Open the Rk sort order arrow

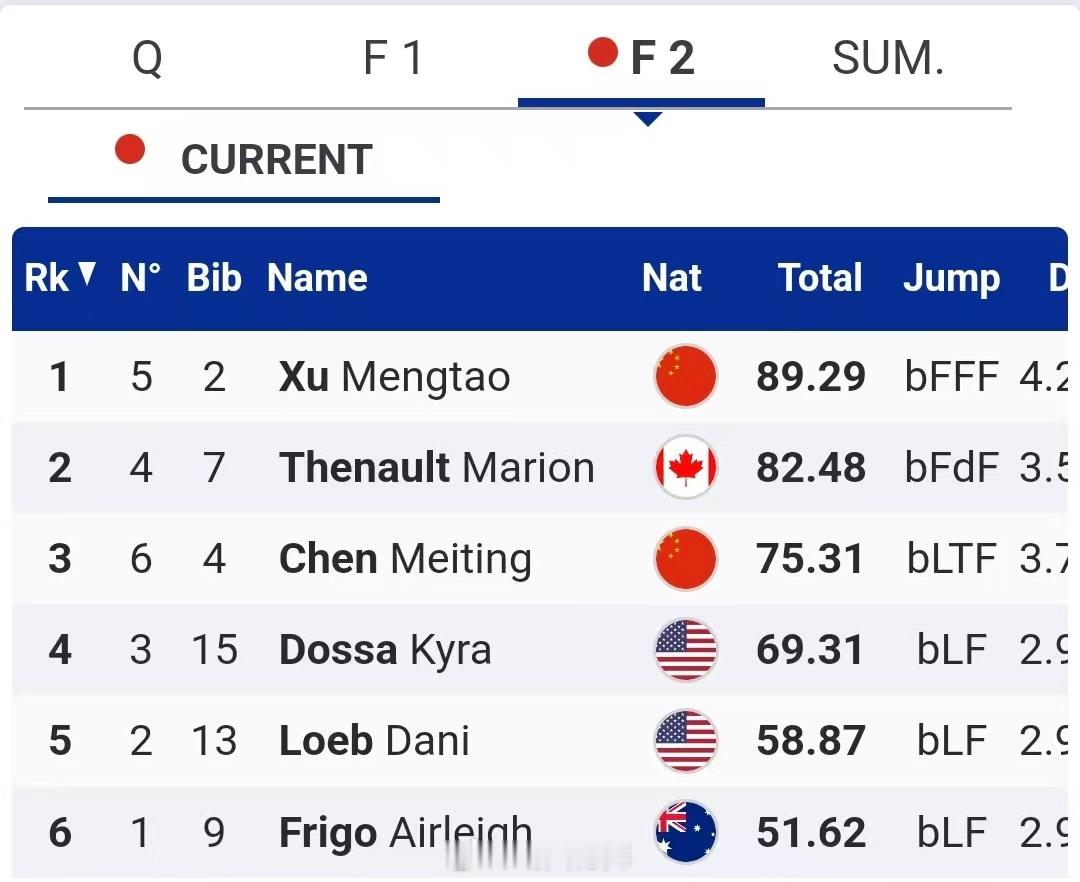[x=88, y=272]
